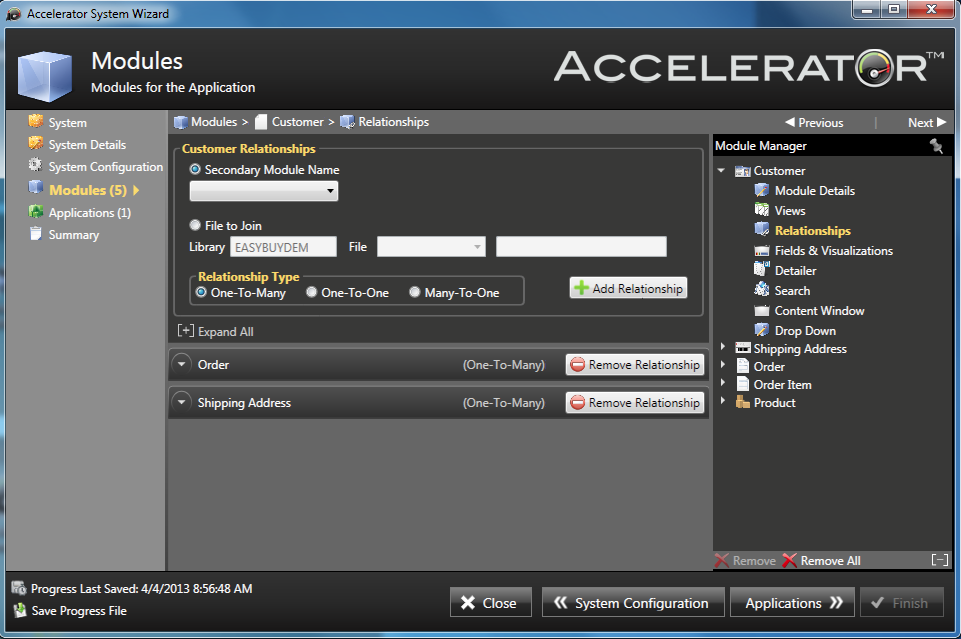Viewport: 961px width, 639px height.
Task: Click the System Configuration gear icon
Action: coord(36,165)
